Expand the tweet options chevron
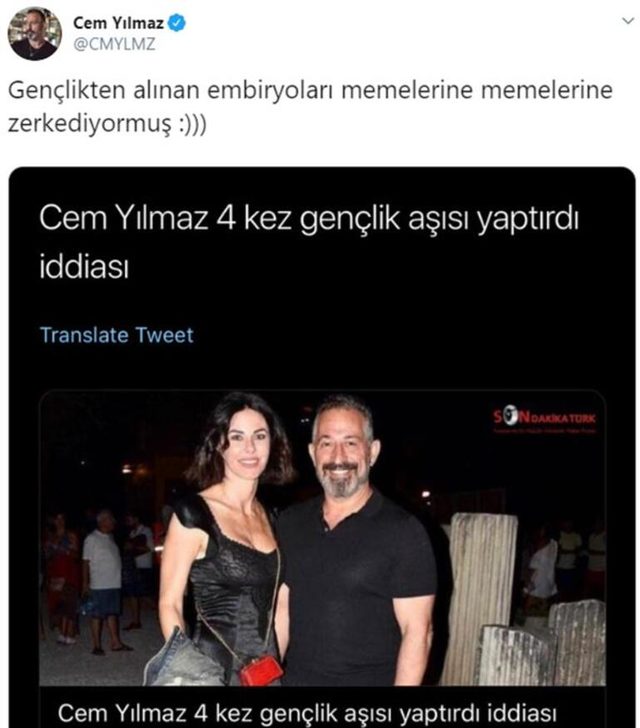Screen dimensions: 640x728 point(628,21)
